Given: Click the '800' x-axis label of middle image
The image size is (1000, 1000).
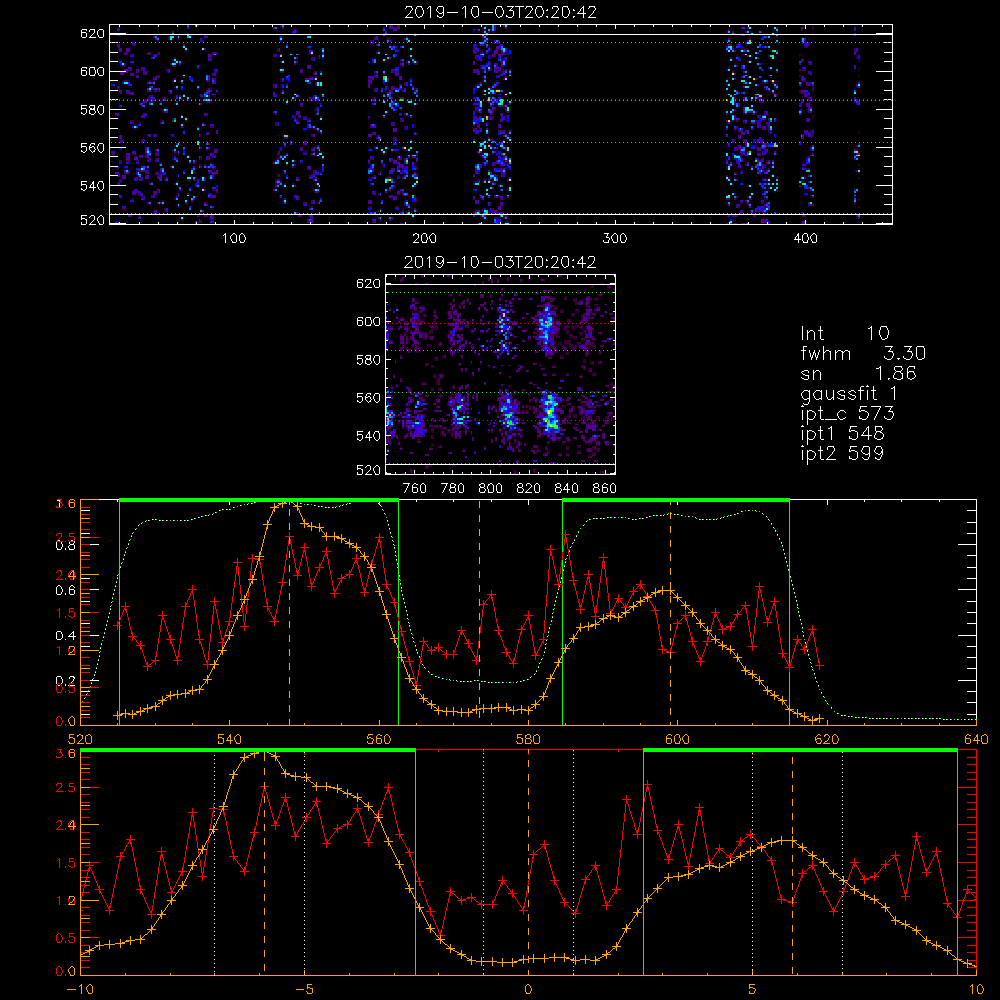Looking at the screenshot, I should [x=490, y=489].
